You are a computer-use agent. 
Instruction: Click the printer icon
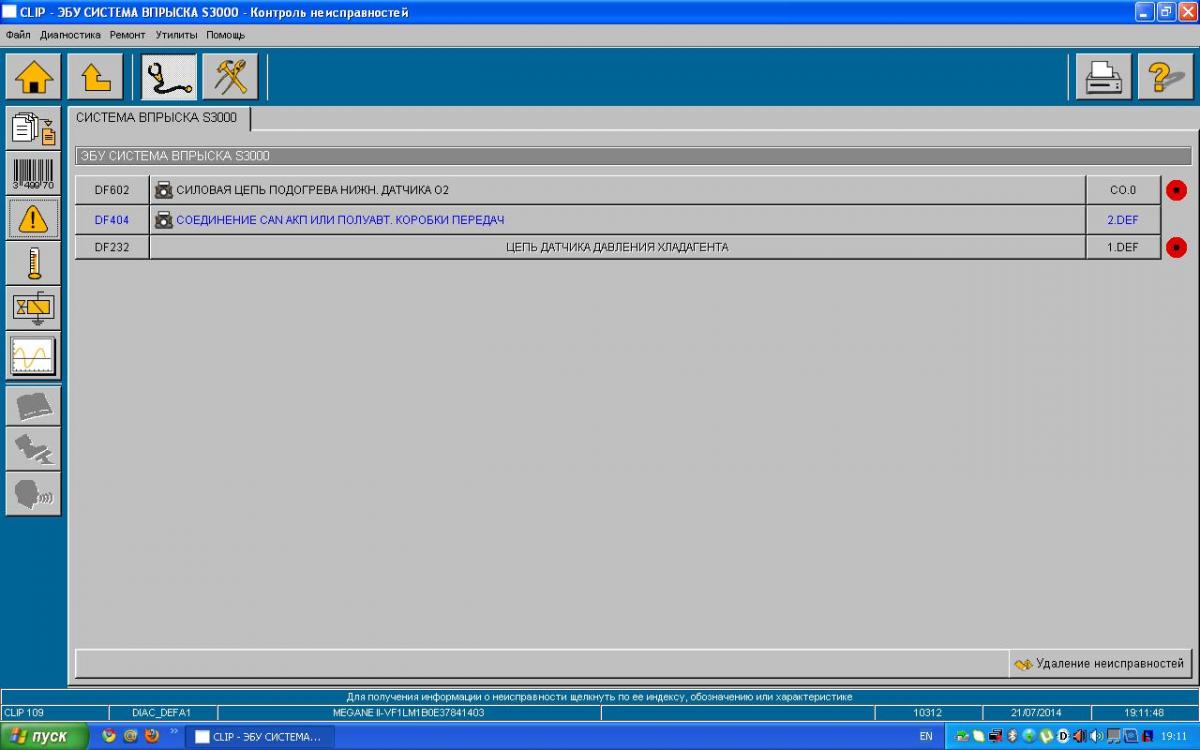1103,77
